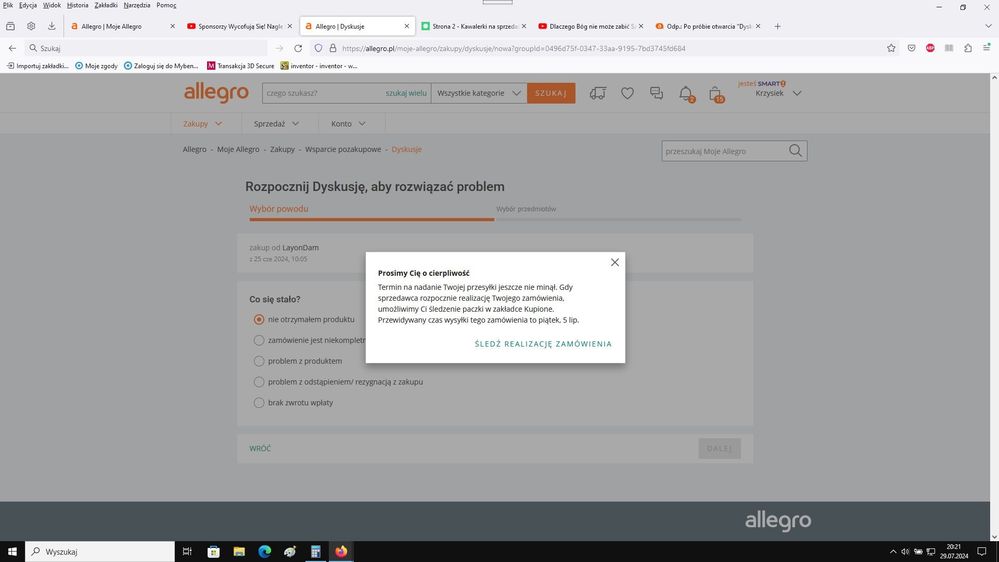This screenshot has height=562, width=999.
Task: Expand the 'Wszystkie kategorie' dropdown
Action: [479, 93]
